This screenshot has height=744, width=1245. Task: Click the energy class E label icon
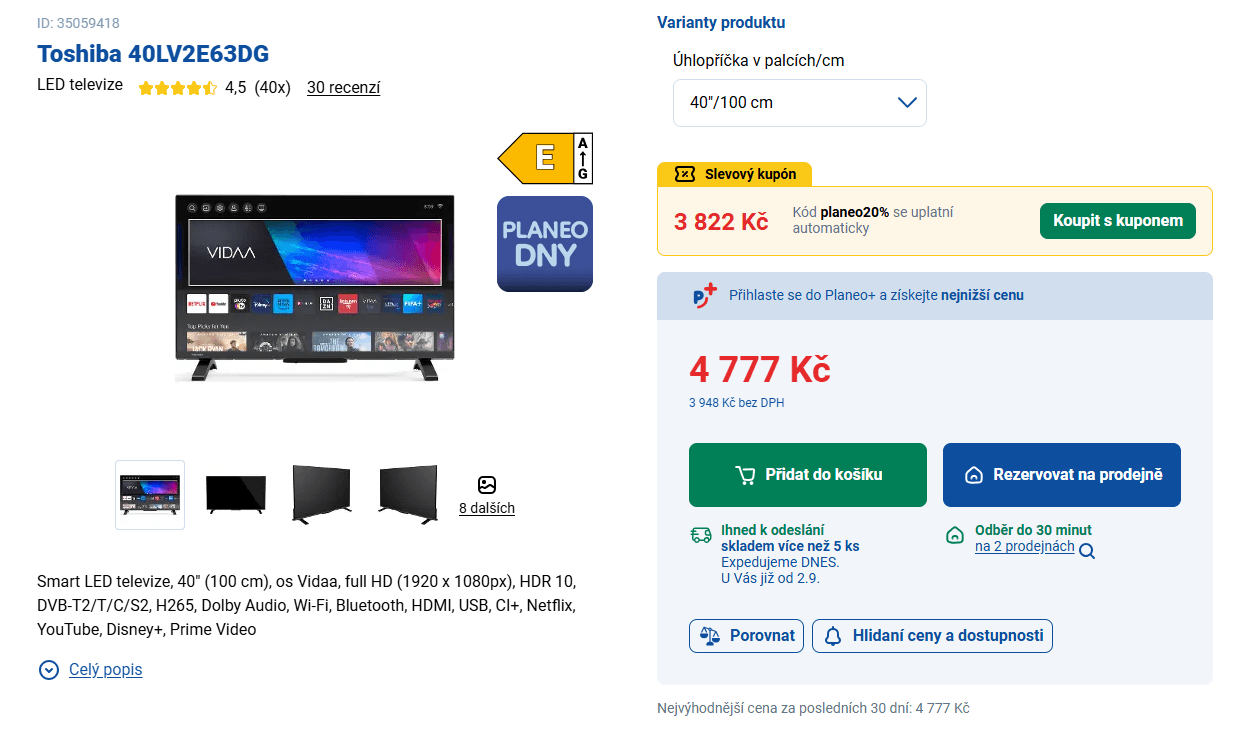pos(545,158)
